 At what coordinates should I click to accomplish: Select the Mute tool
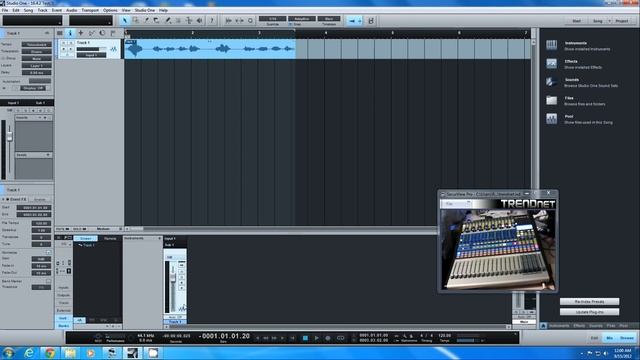coord(178,20)
